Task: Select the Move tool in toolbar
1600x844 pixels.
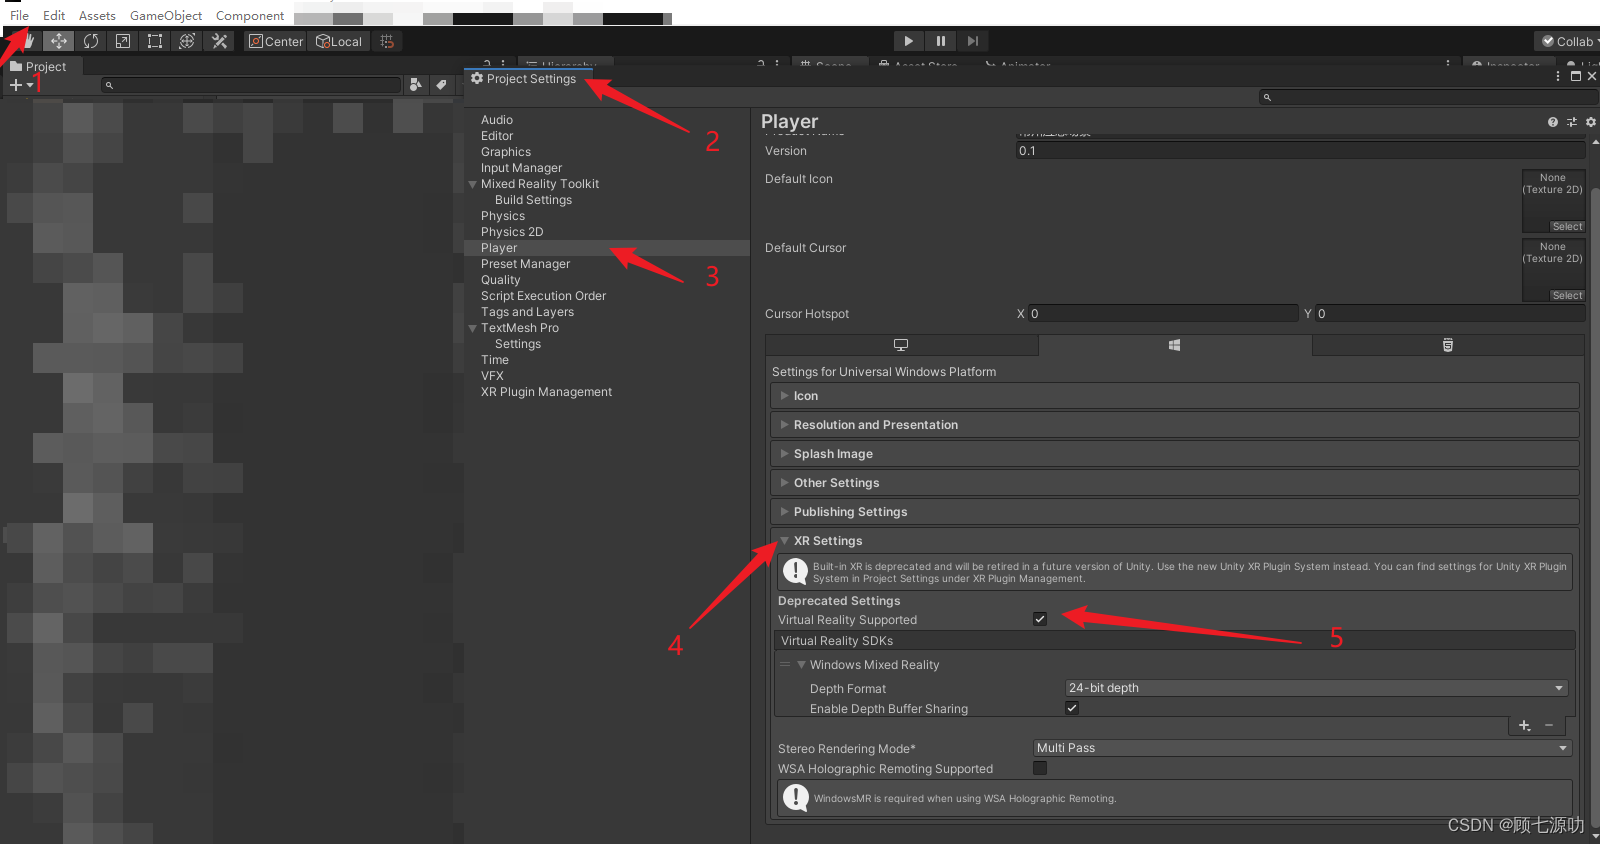Action: [59, 41]
